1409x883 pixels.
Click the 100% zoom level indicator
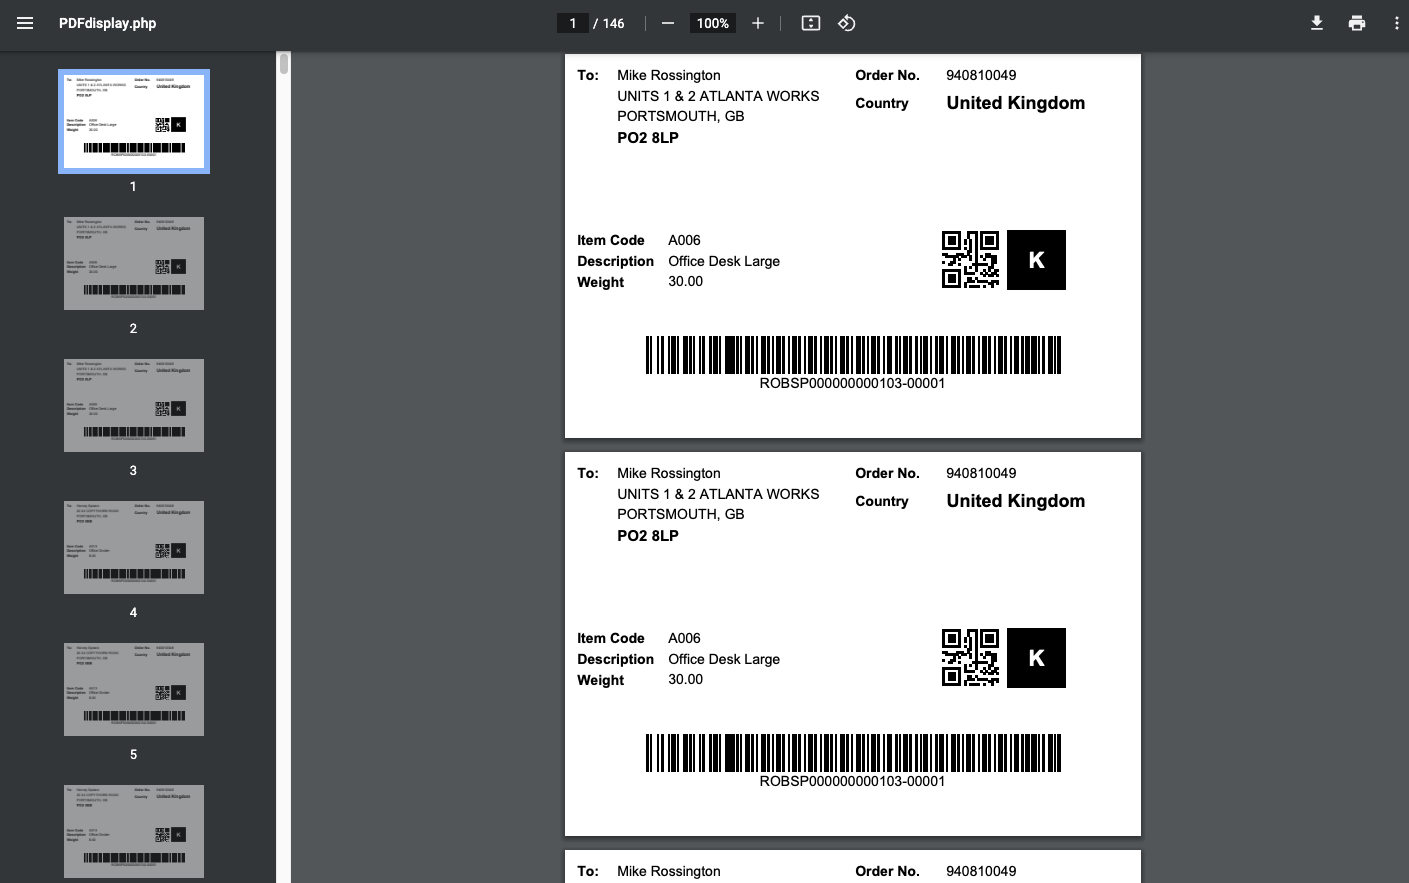(x=712, y=22)
